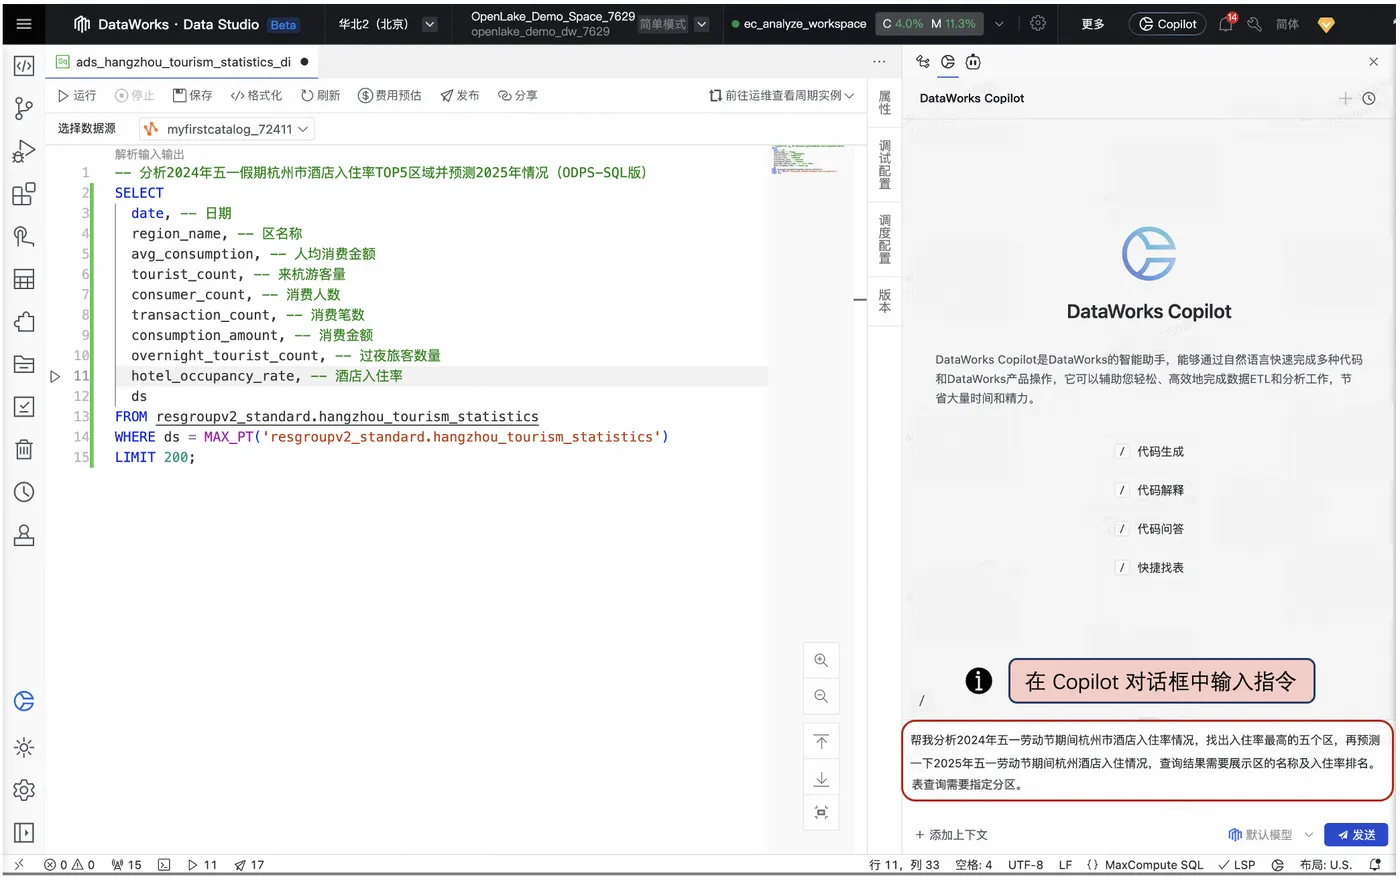Click the 发布 publish button
This screenshot has height=880, width=1400.
click(460, 96)
